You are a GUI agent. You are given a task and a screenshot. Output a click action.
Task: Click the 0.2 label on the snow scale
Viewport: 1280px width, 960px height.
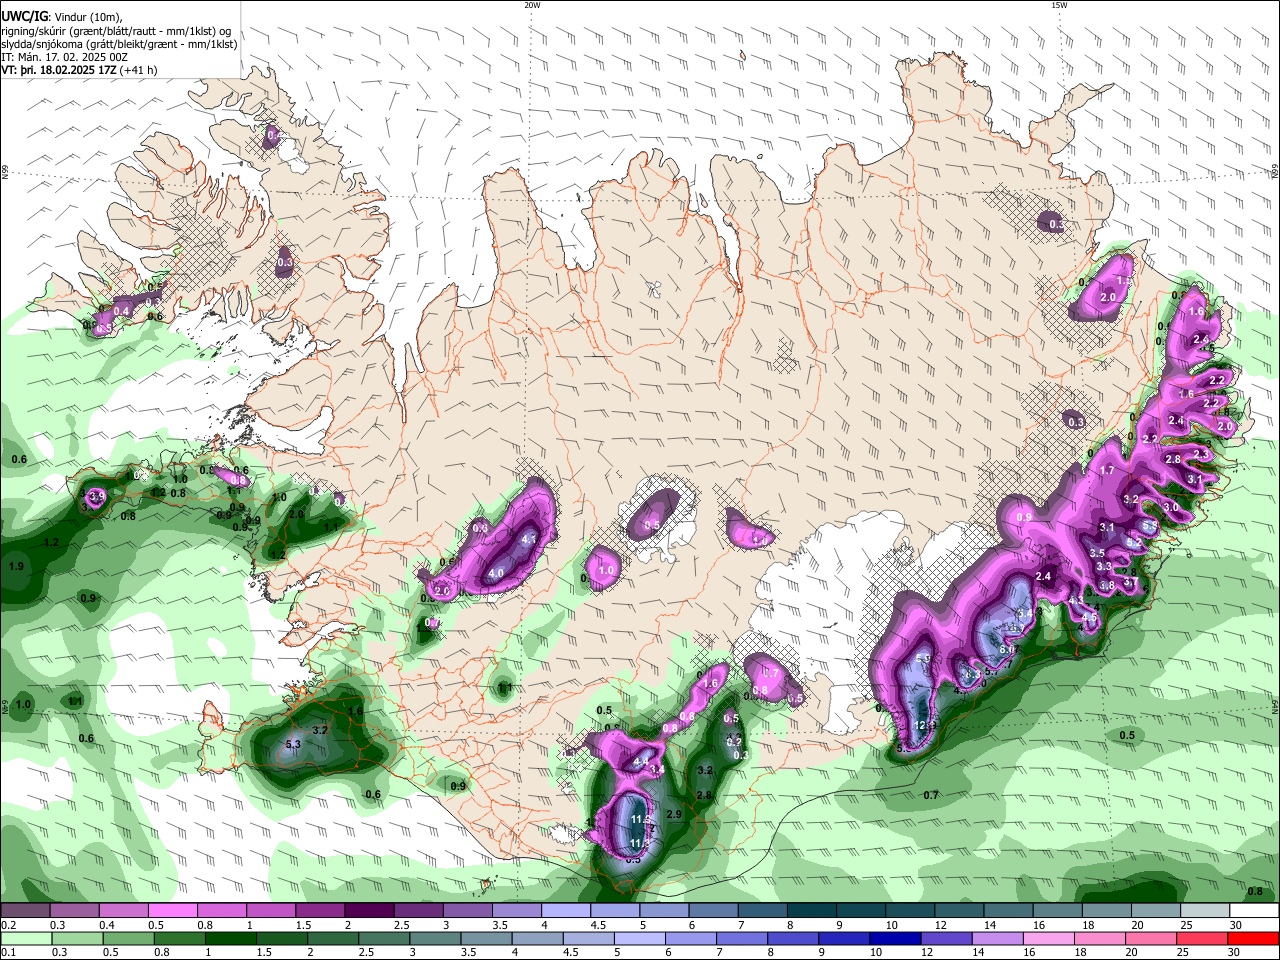coord(8,925)
